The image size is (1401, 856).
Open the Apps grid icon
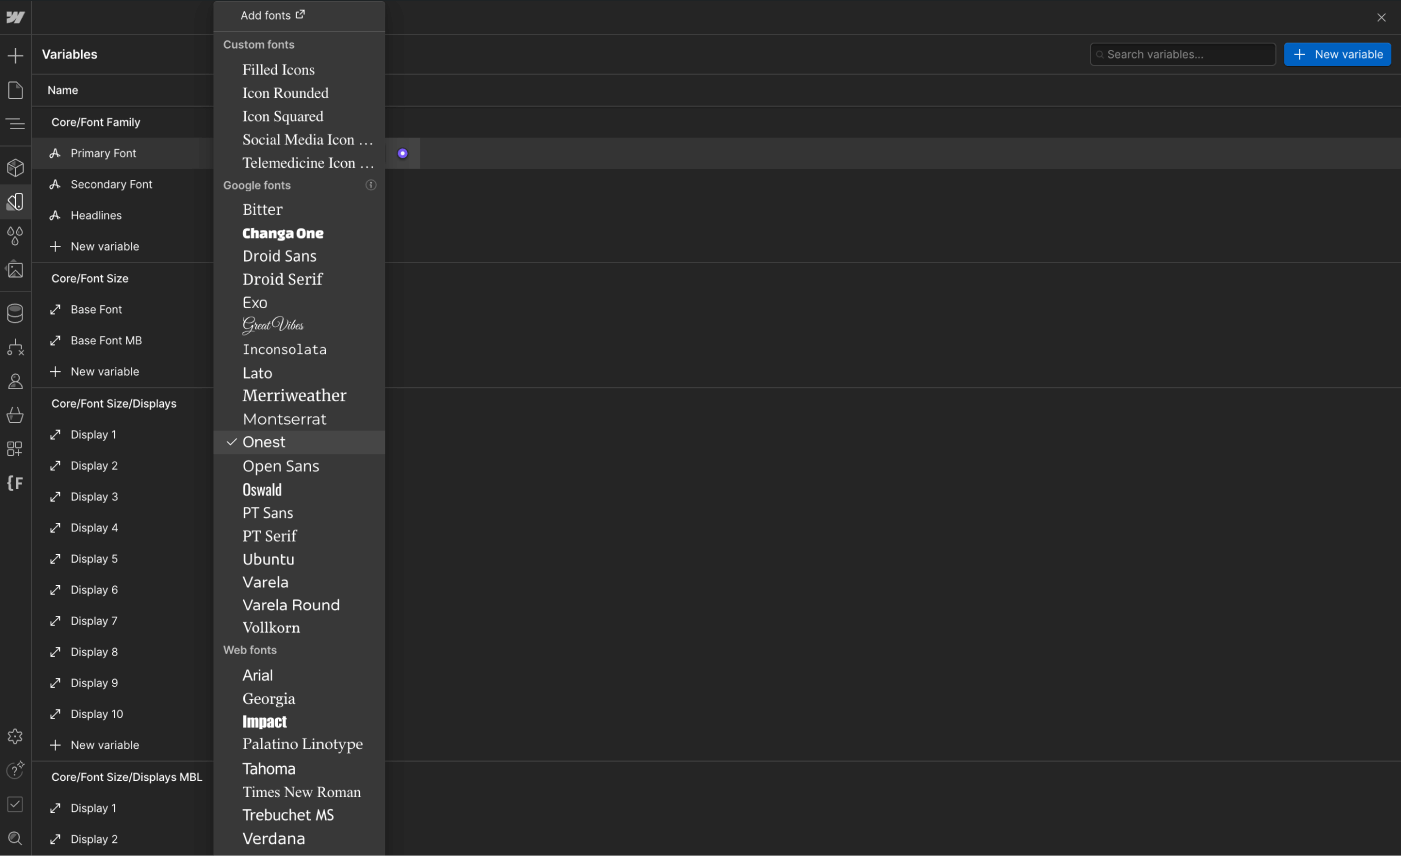coord(15,449)
